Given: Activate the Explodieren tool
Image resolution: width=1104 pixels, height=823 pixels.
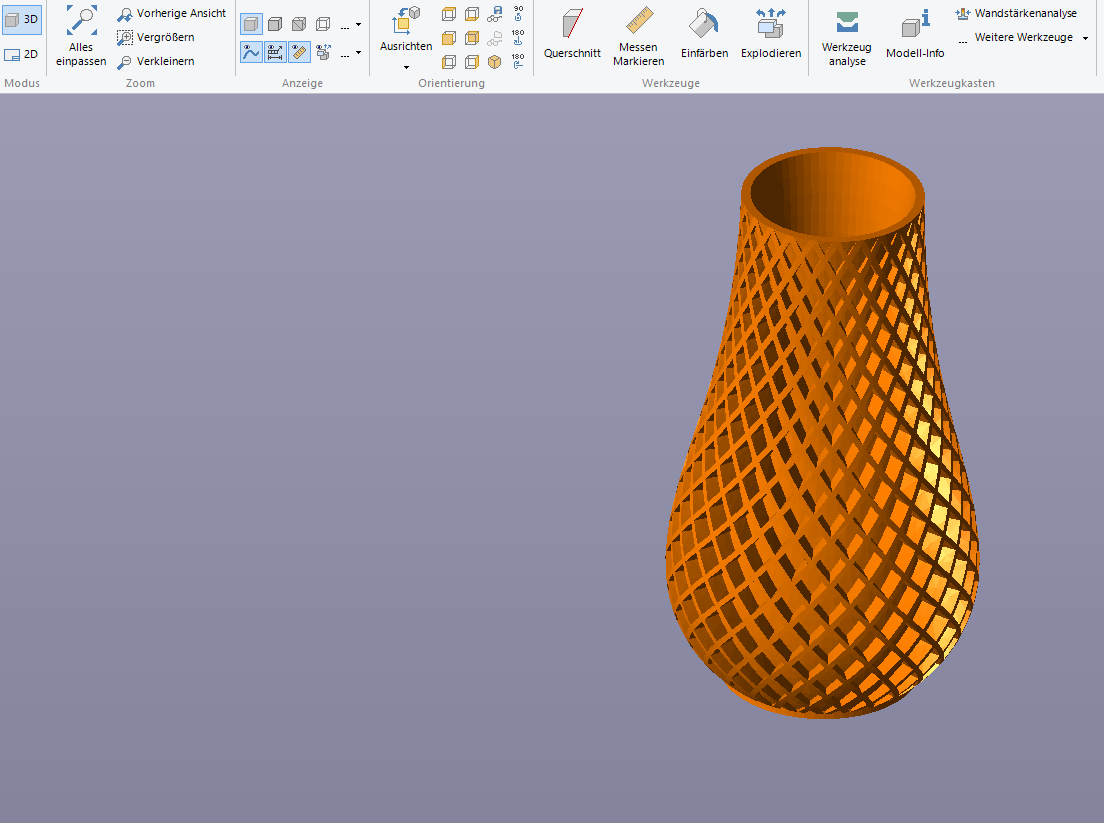Looking at the screenshot, I should pyautogui.click(x=771, y=35).
